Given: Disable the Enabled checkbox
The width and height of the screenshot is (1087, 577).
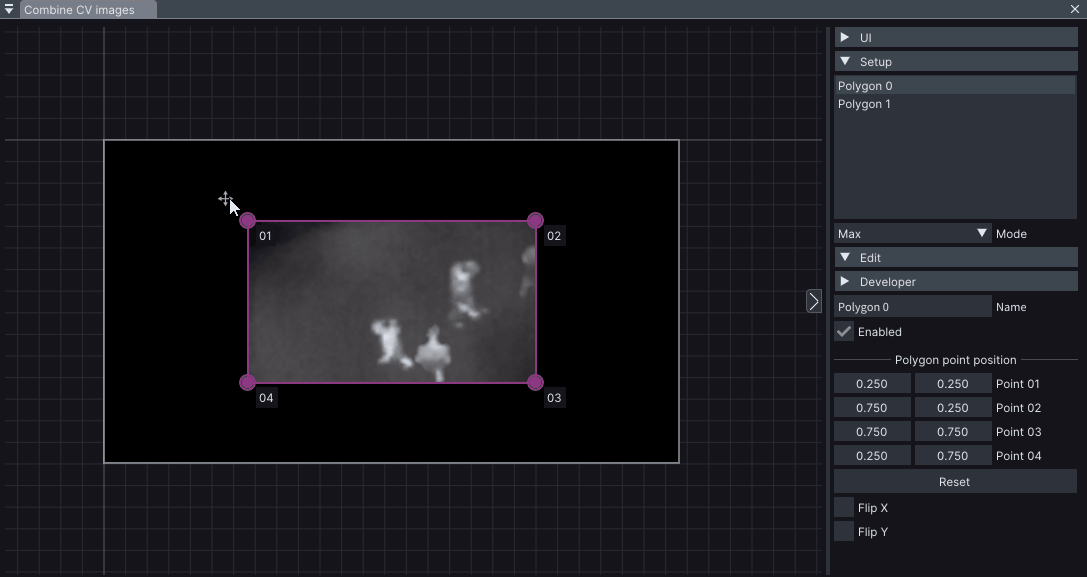Looking at the screenshot, I should [845, 332].
